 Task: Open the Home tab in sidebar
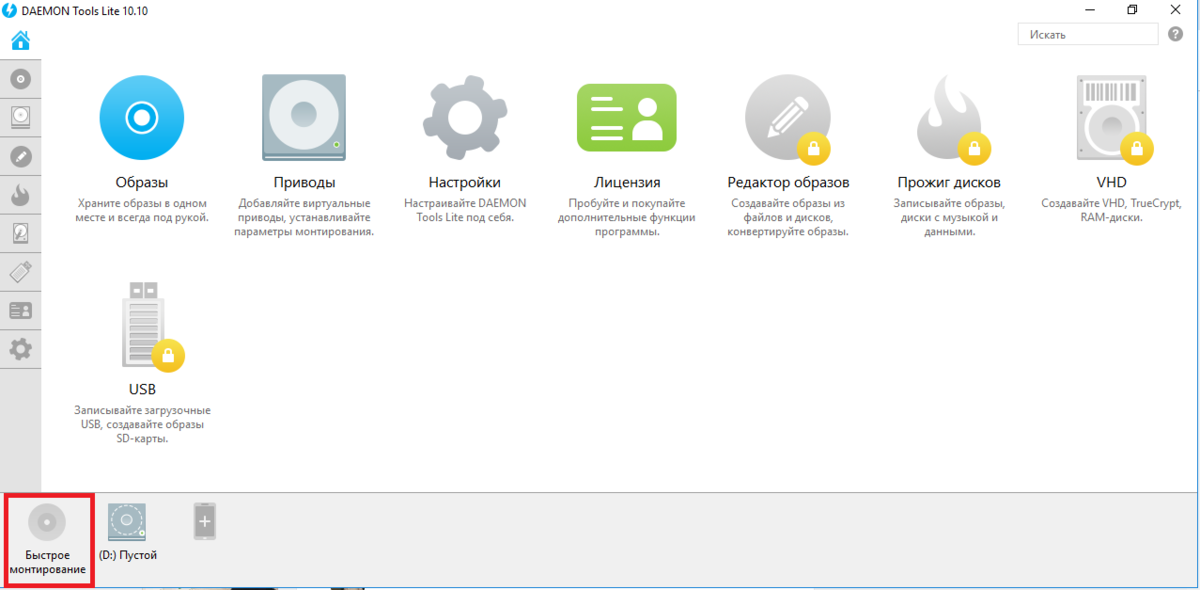click(20, 41)
